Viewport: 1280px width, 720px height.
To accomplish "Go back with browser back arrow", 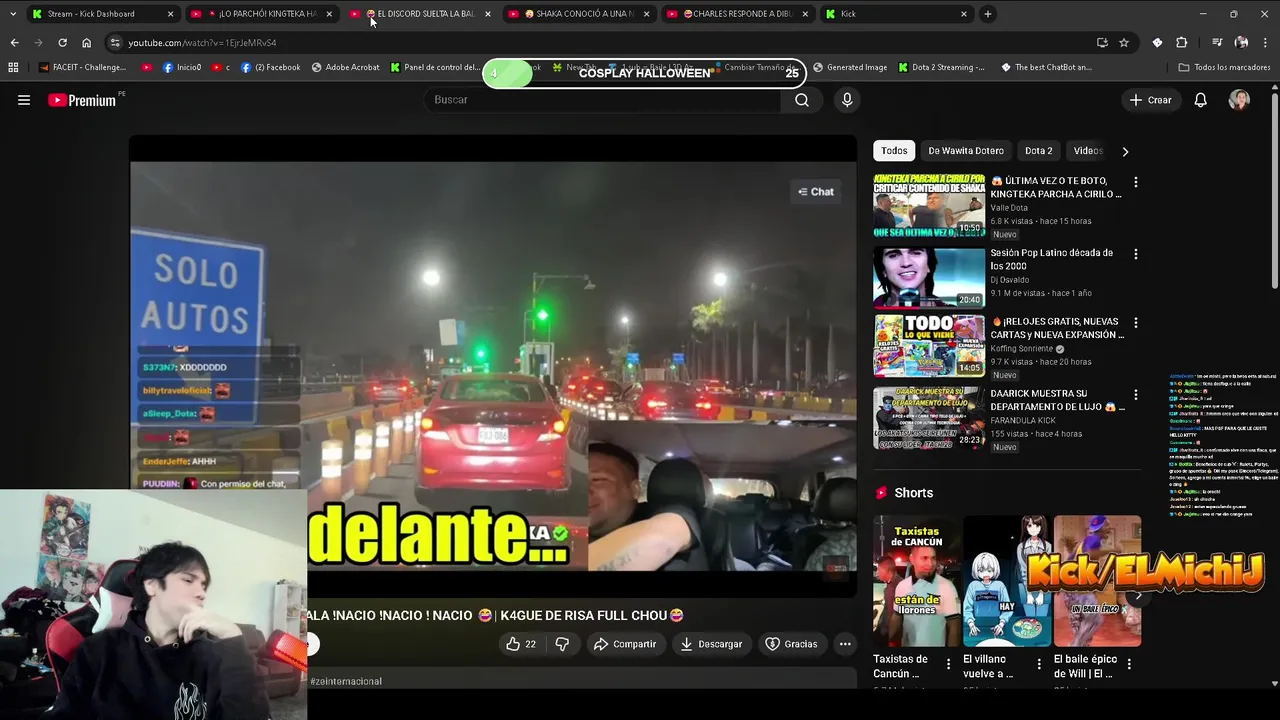I will point(14,43).
